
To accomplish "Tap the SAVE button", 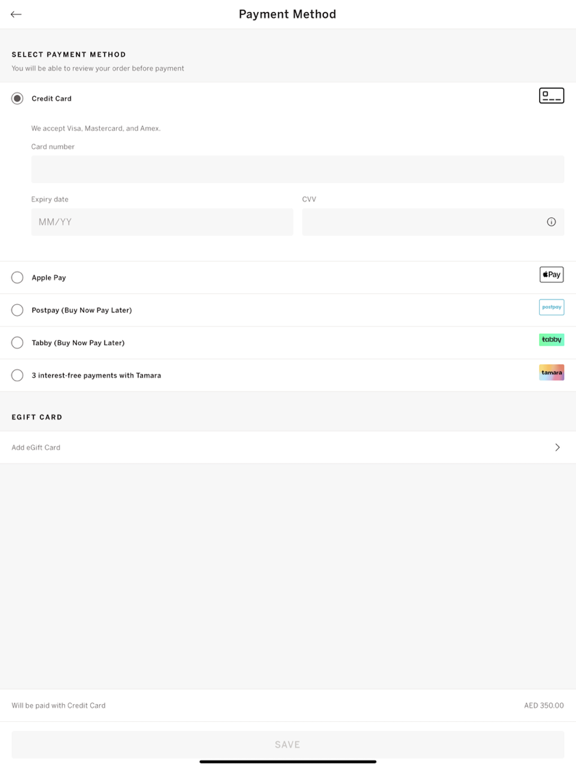I will (288, 744).
